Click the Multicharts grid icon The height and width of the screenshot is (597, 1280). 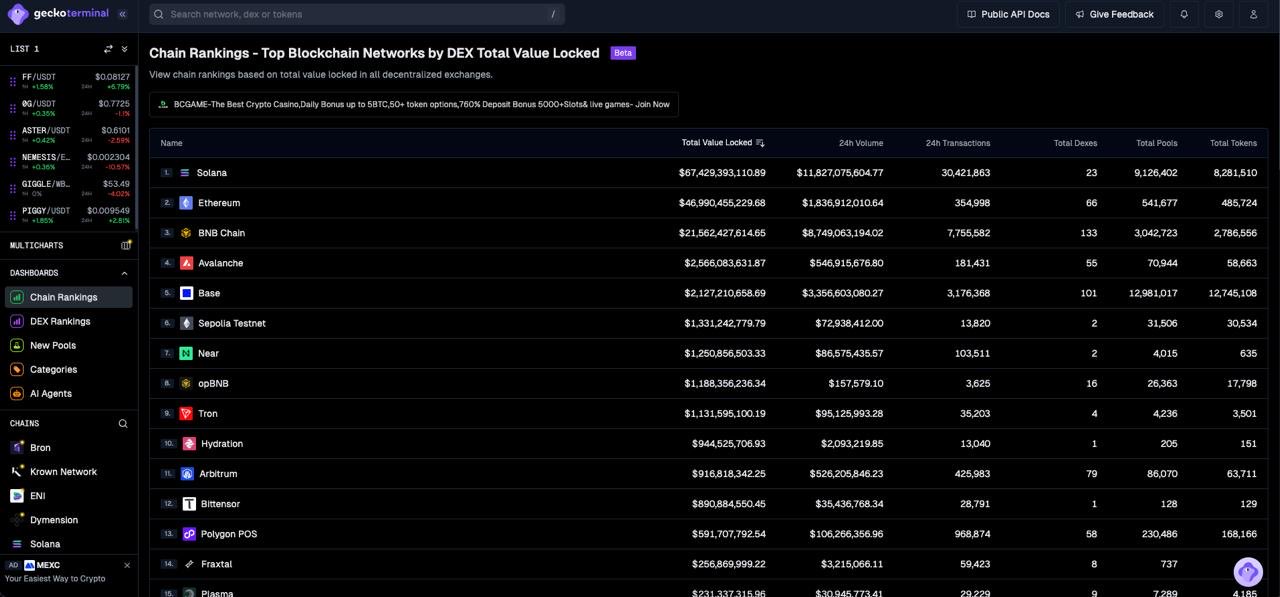(x=126, y=245)
